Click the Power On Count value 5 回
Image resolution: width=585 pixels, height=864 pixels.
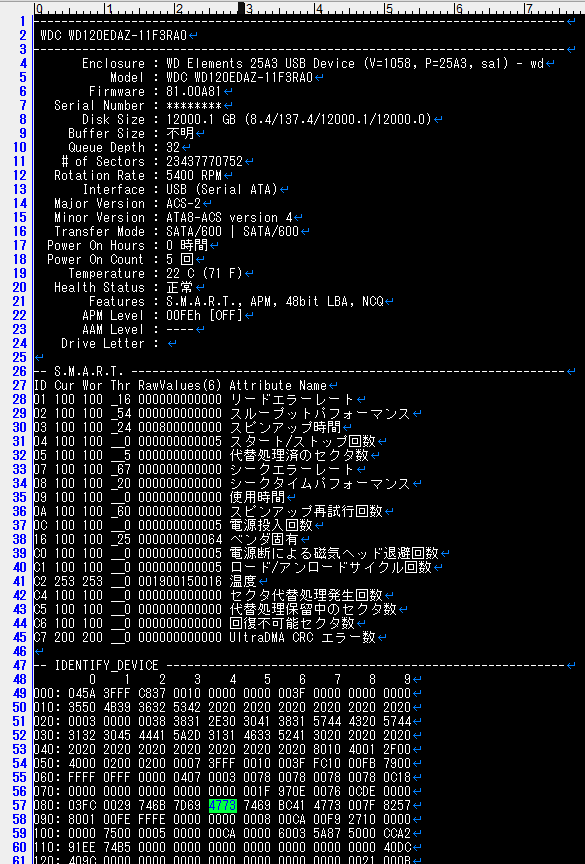pyautogui.click(x=180, y=260)
